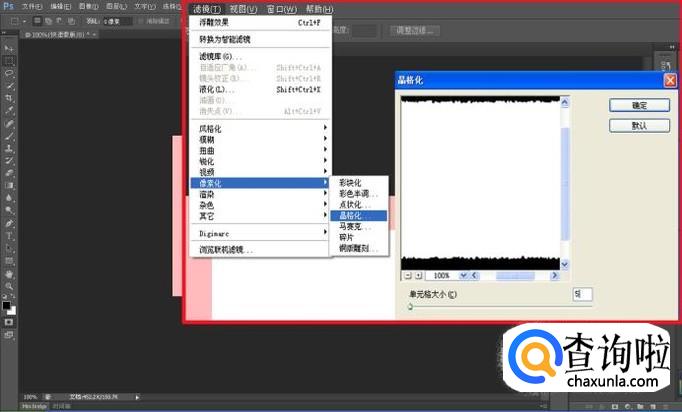Image resolution: width=682 pixels, height=412 pixels.
Task: Expand the 模糊 submenu
Action: (260, 139)
